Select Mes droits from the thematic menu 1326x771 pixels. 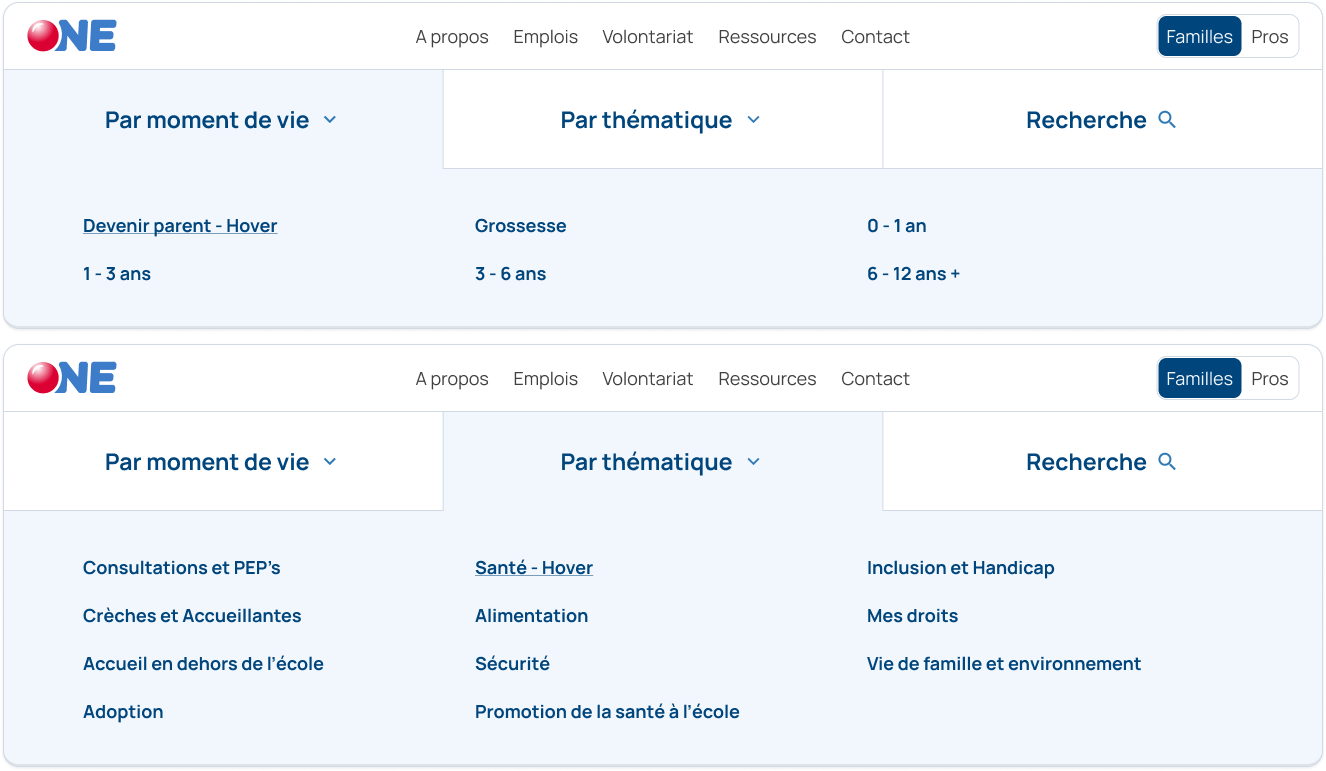point(913,615)
